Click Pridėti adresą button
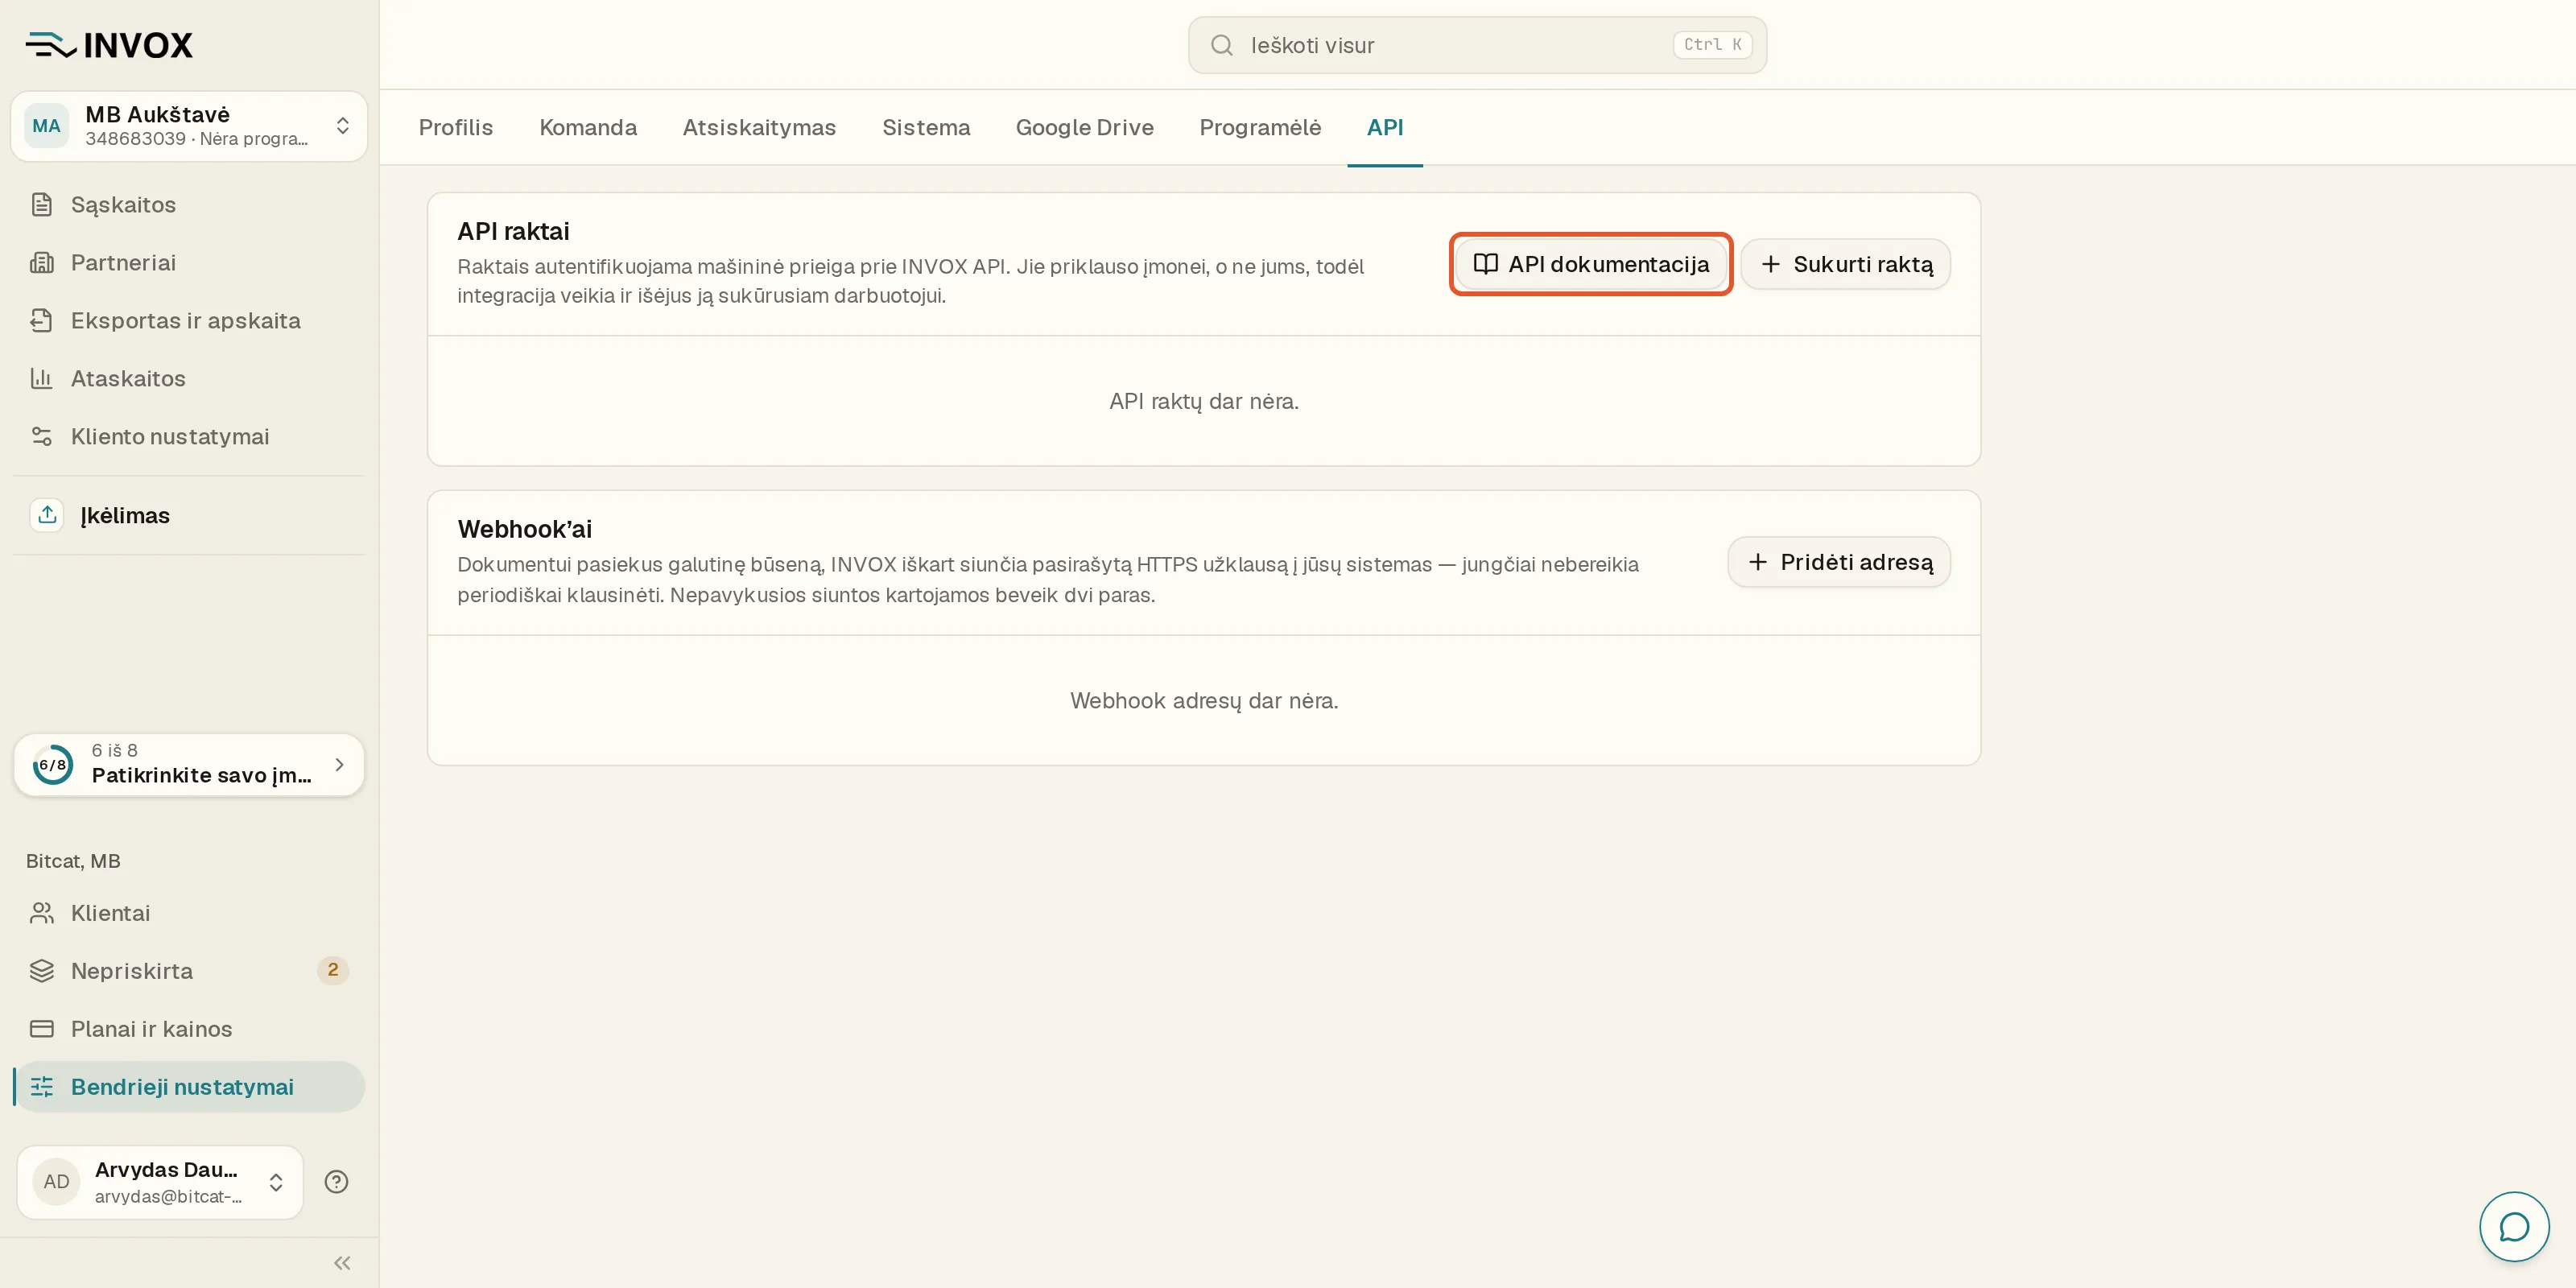 tap(1839, 562)
